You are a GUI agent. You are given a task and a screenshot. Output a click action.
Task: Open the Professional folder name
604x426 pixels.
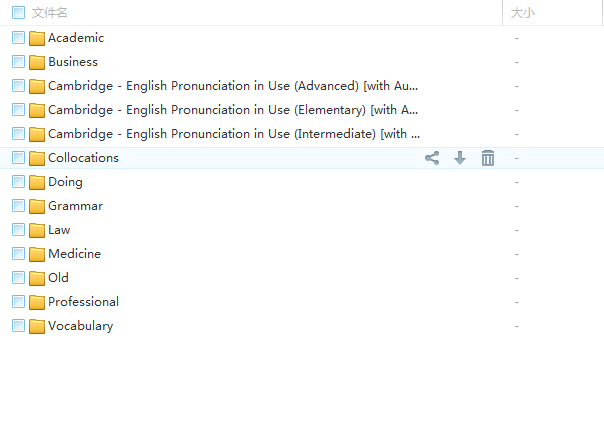pyautogui.click(x=83, y=302)
